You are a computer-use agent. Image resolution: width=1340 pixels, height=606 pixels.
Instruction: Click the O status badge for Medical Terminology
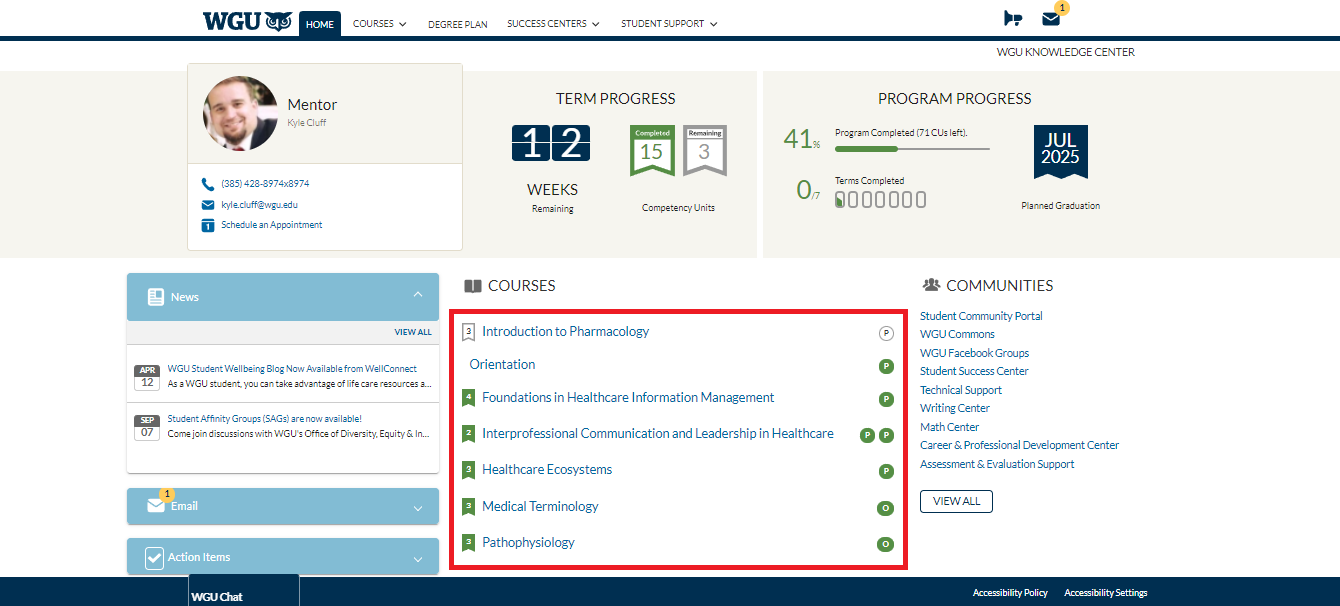pyautogui.click(x=885, y=508)
